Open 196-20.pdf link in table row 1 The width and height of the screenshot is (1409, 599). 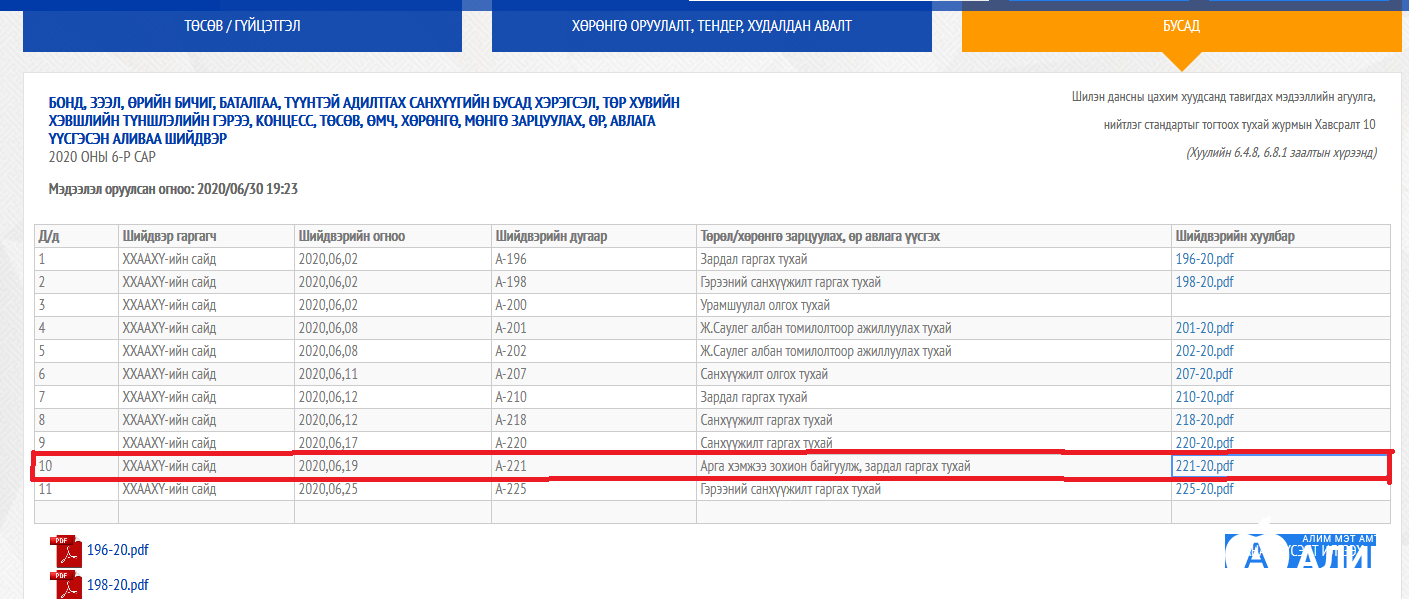tap(1205, 260)
